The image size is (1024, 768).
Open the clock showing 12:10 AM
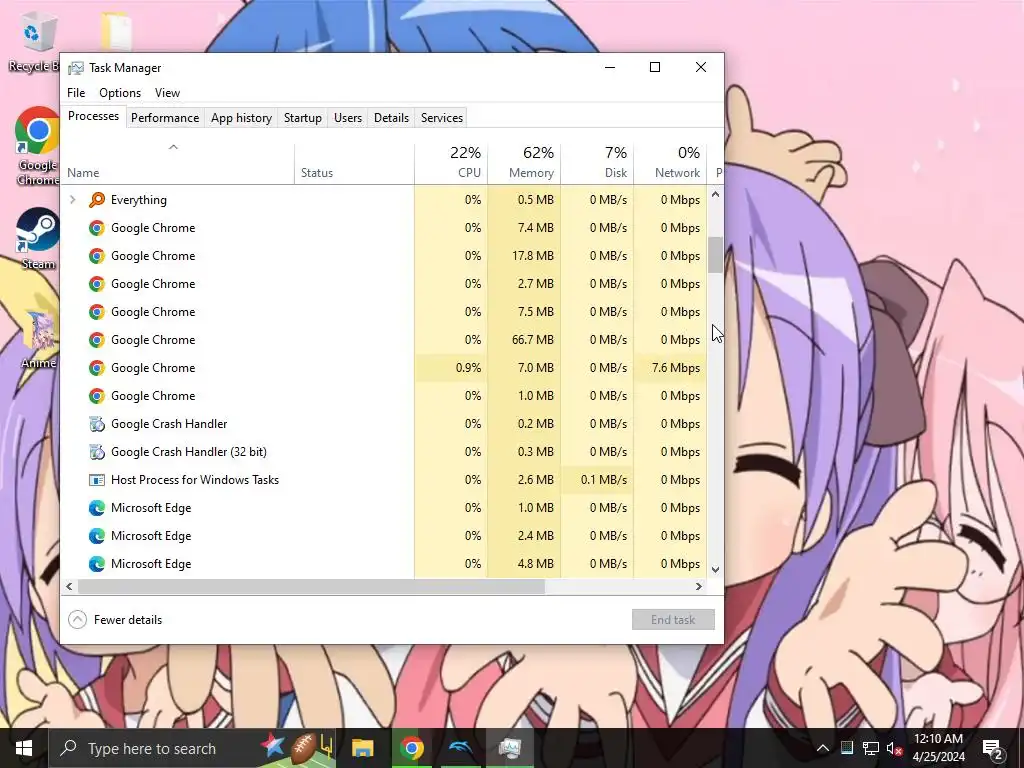click(x=938, y=748)
